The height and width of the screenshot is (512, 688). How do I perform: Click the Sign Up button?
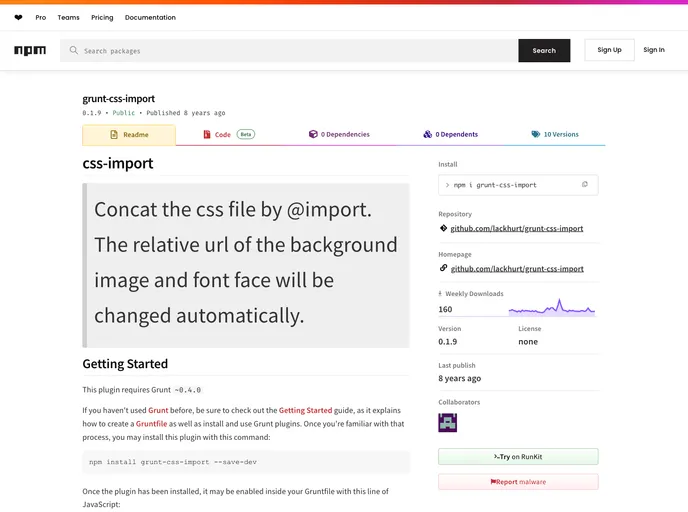609,50
